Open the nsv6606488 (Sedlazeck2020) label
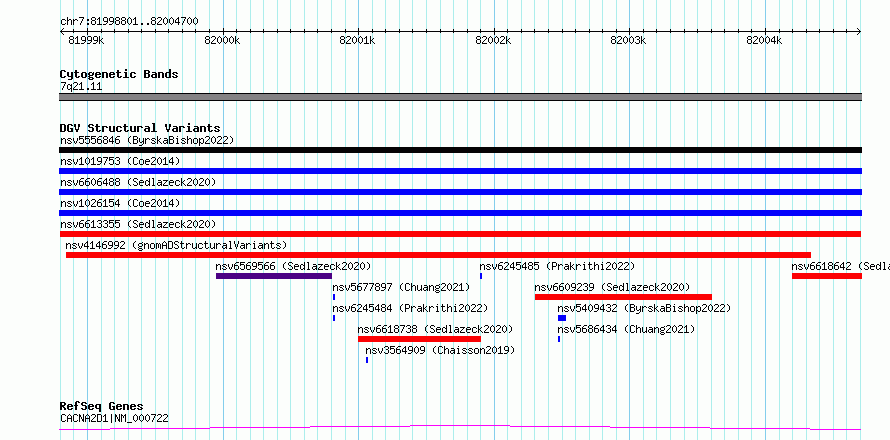The image size is (890, 440). pyautogui.click(x=138, y=182)
